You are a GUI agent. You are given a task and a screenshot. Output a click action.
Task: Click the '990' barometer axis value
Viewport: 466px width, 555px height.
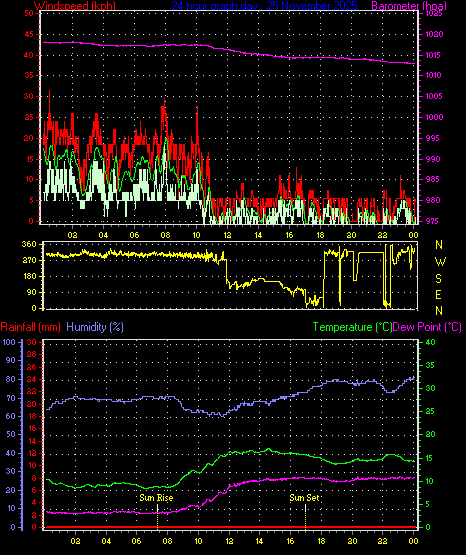(x=432, y=159)
